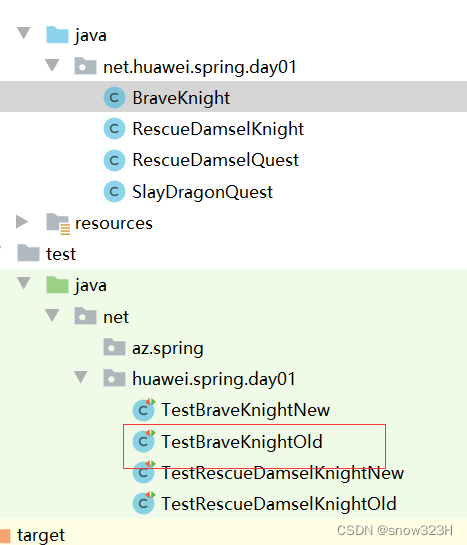Viewport: 467px width, 545px height.
Task: Click the green test java folder icon
Action: coord(57,285)
